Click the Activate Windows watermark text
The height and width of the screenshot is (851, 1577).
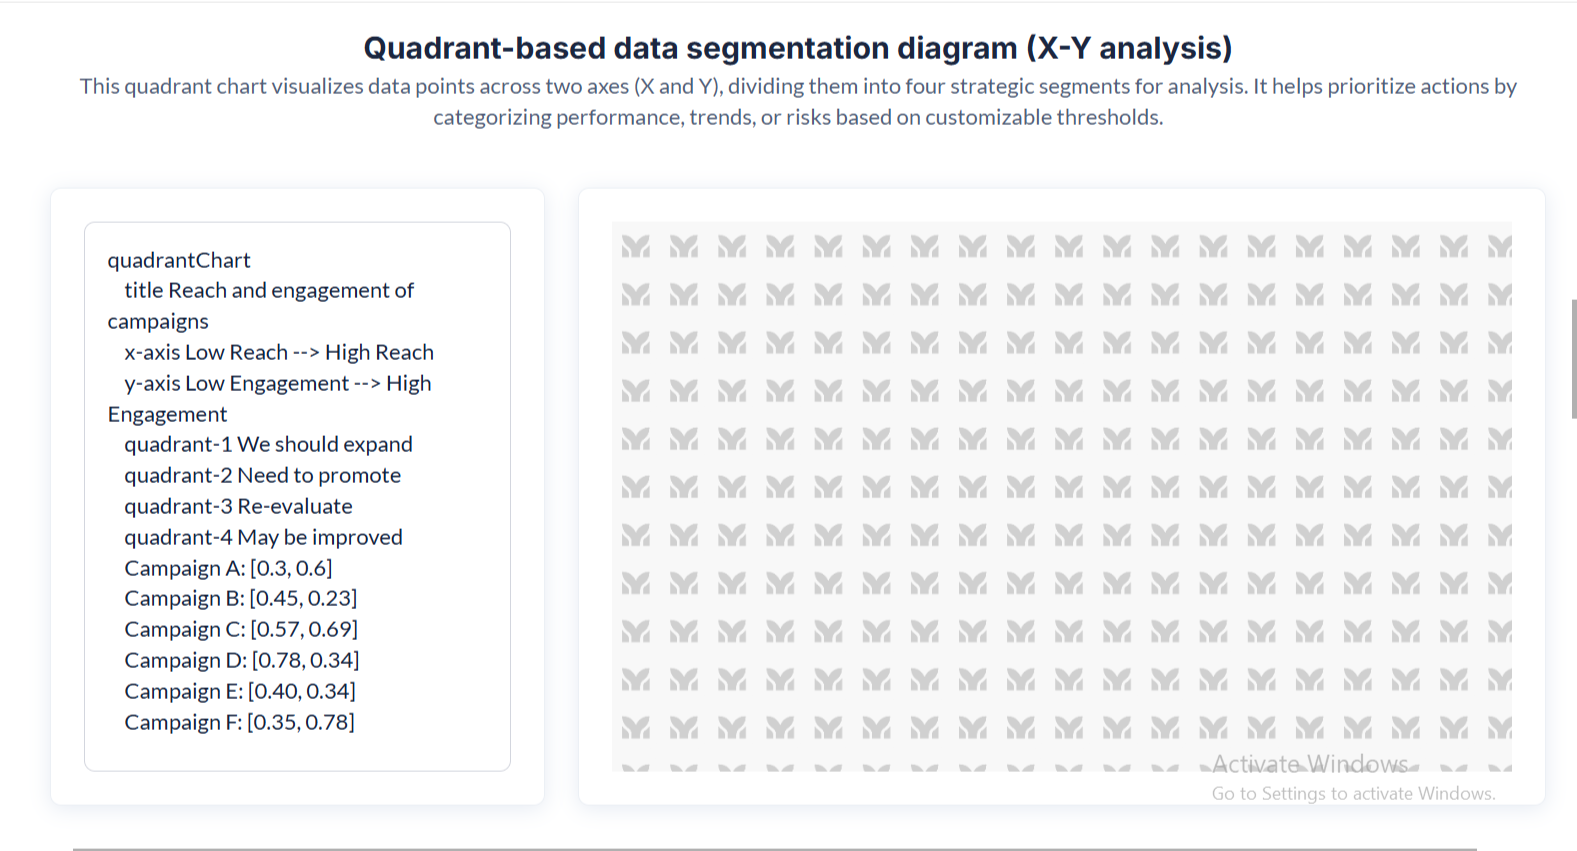[x=1309, y=765]
